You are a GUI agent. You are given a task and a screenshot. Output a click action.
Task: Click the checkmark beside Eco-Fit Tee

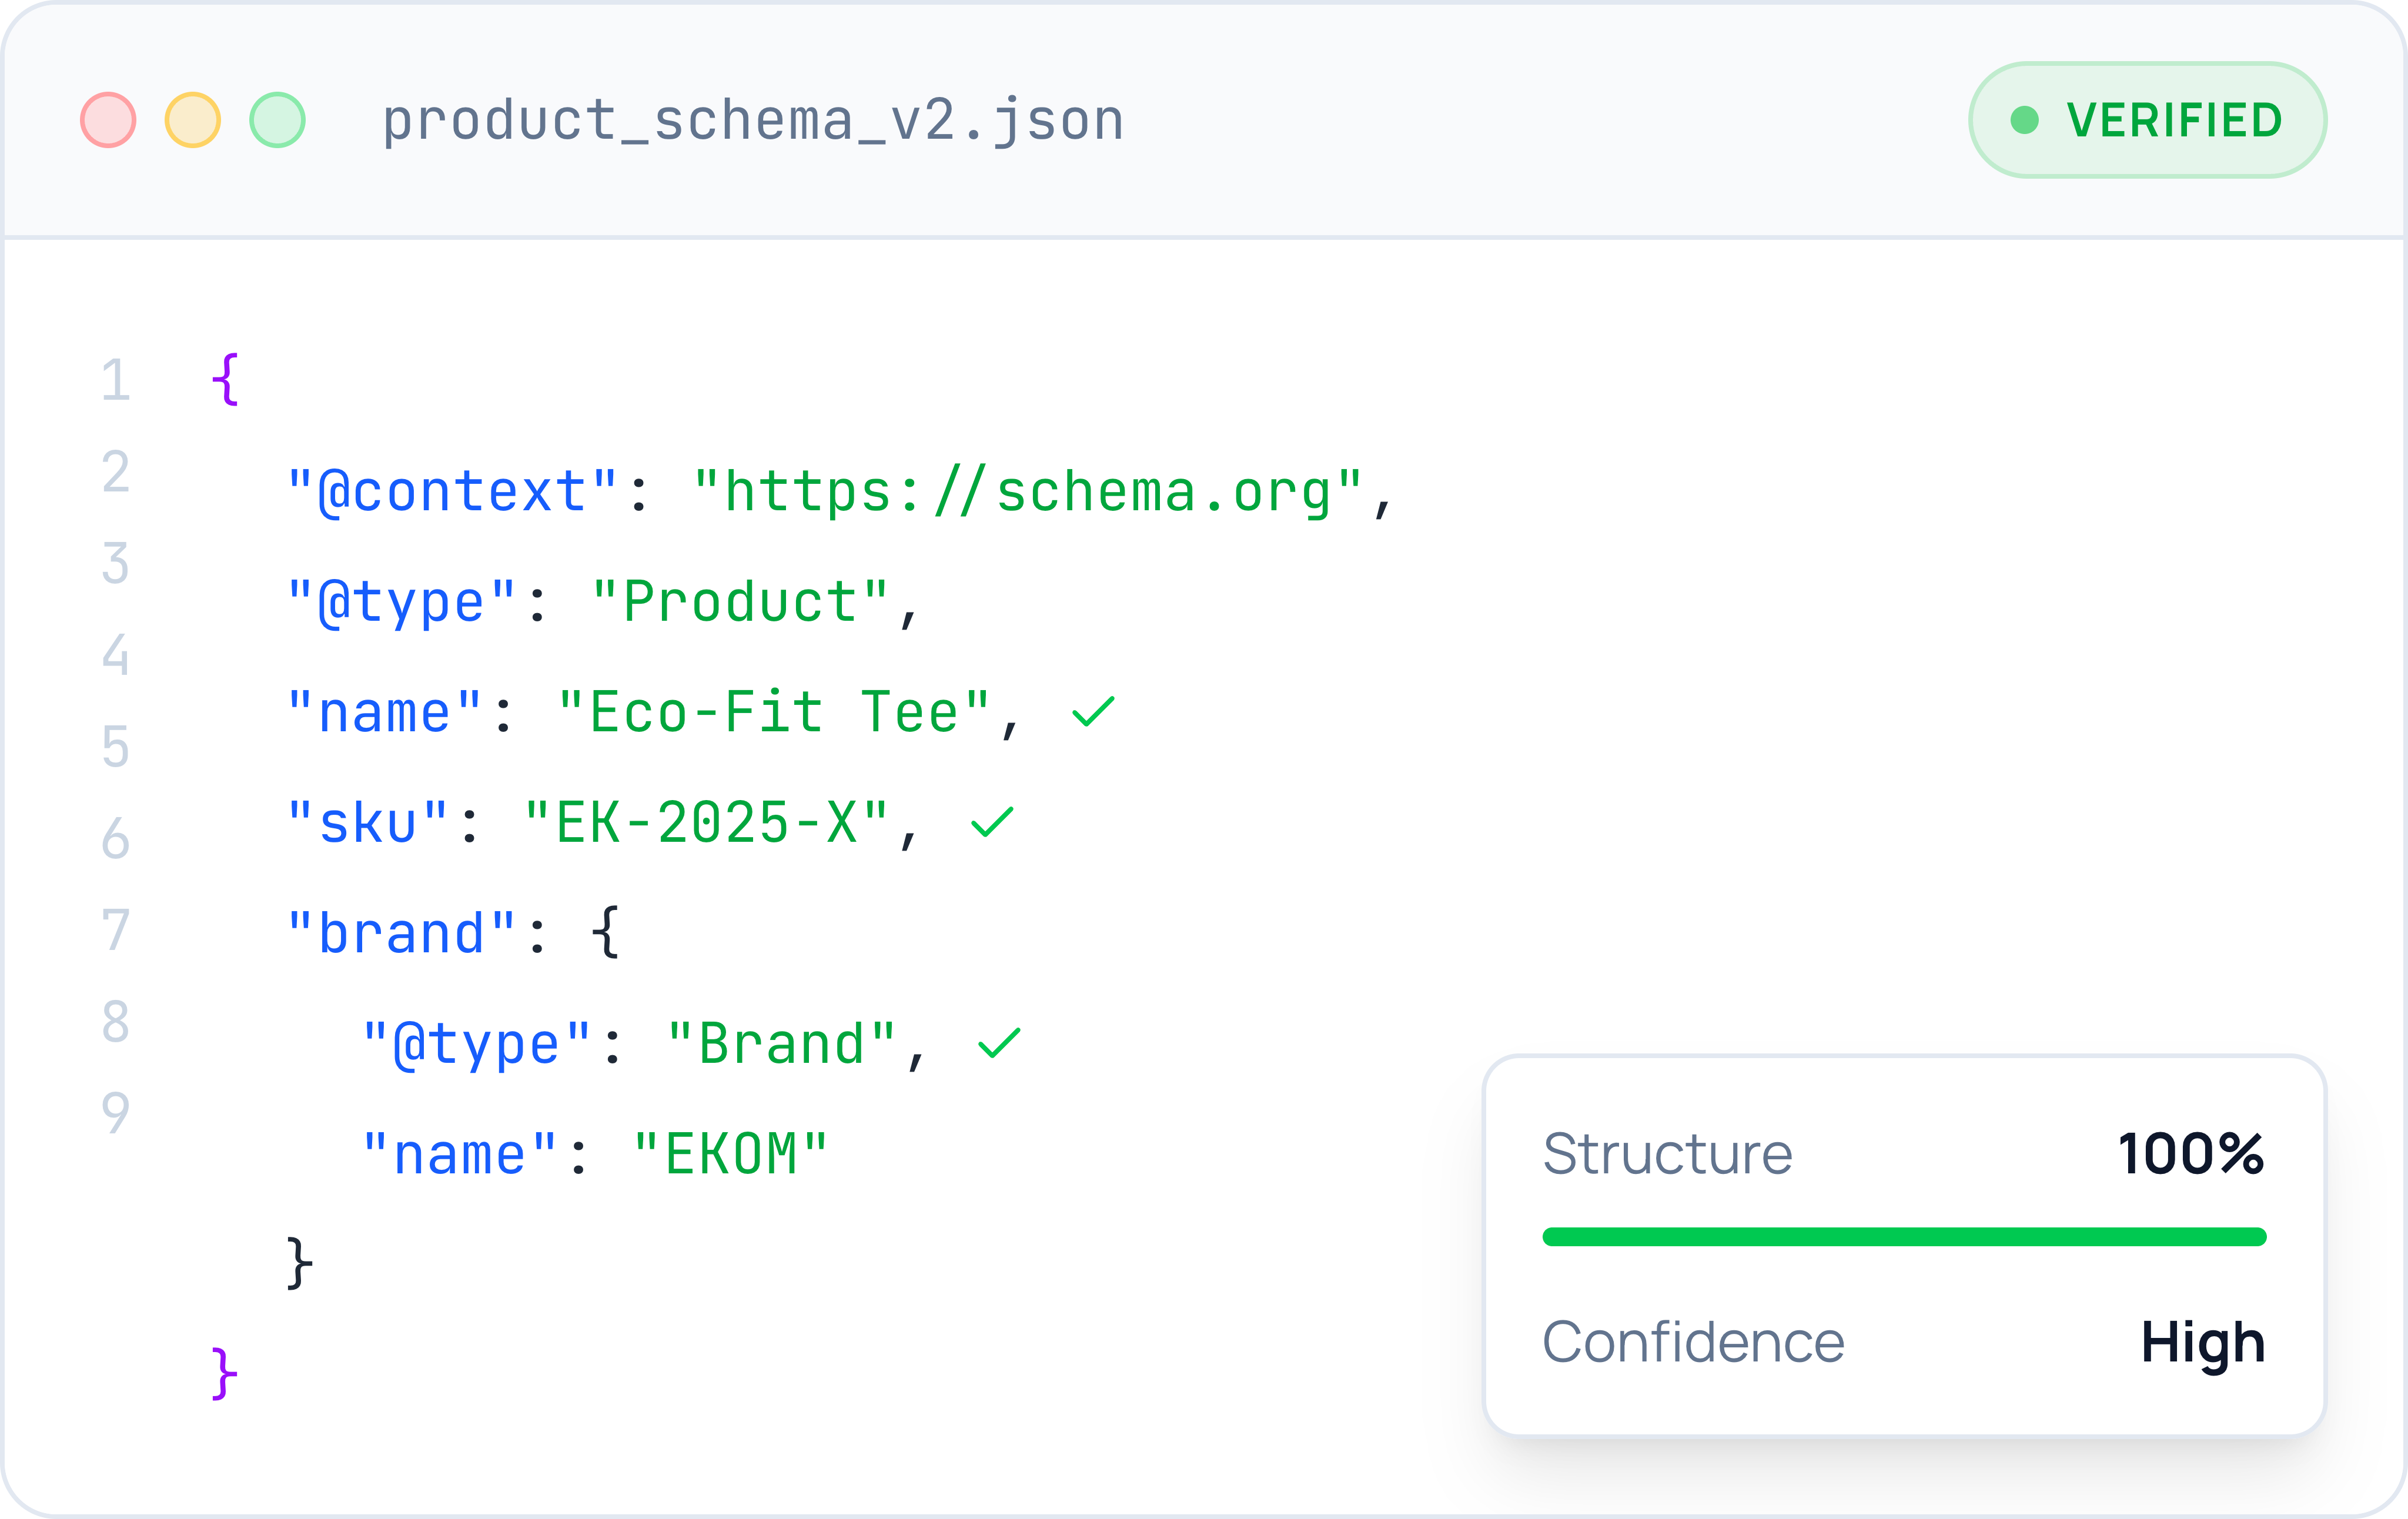pyautogui.click(x=1093, y=712)
